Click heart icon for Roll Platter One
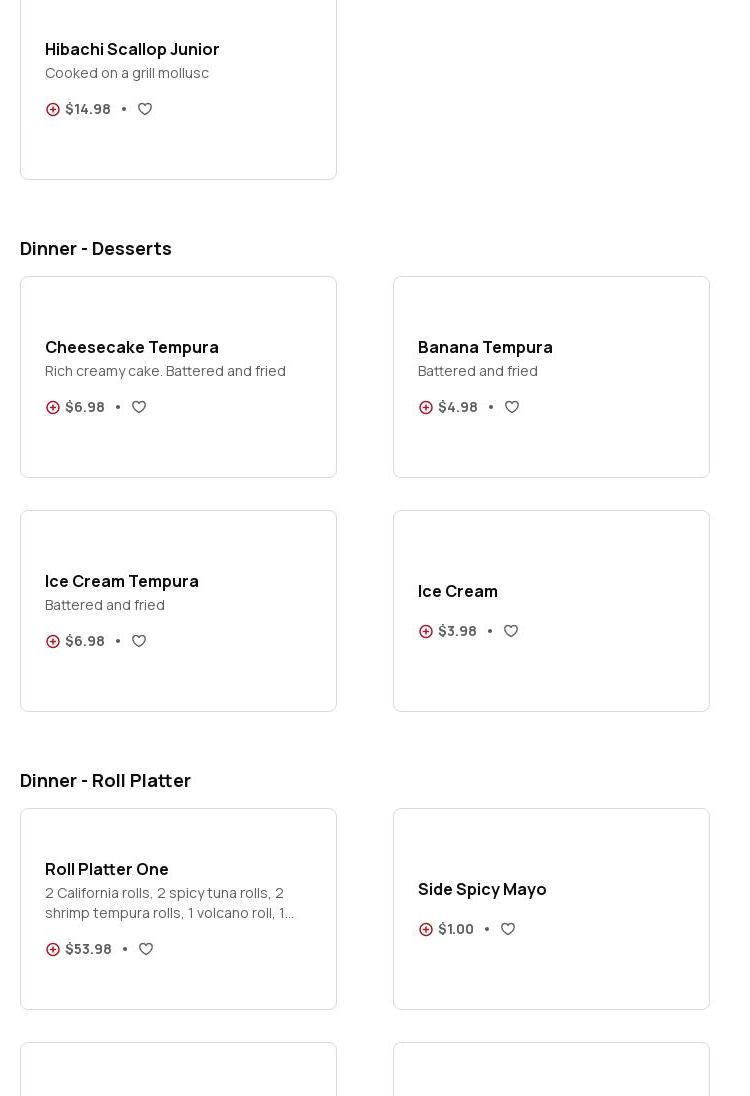 pos(146,949)
